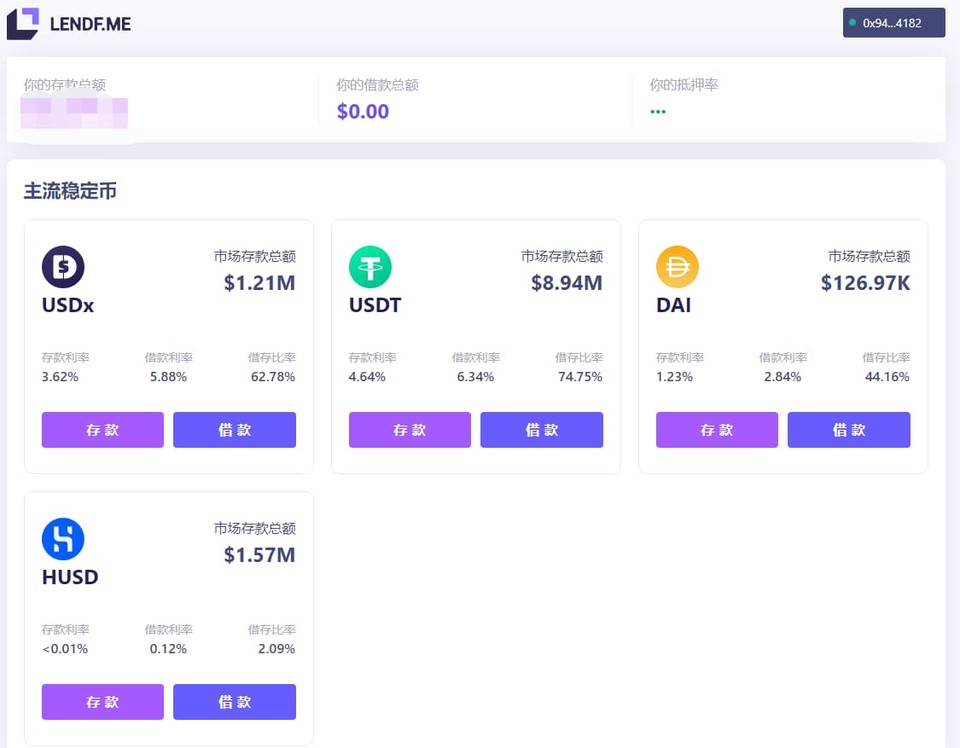This screenshot has width=960, height=748.
Task: Select the HUSD token icon
Action: coord(64,539)
